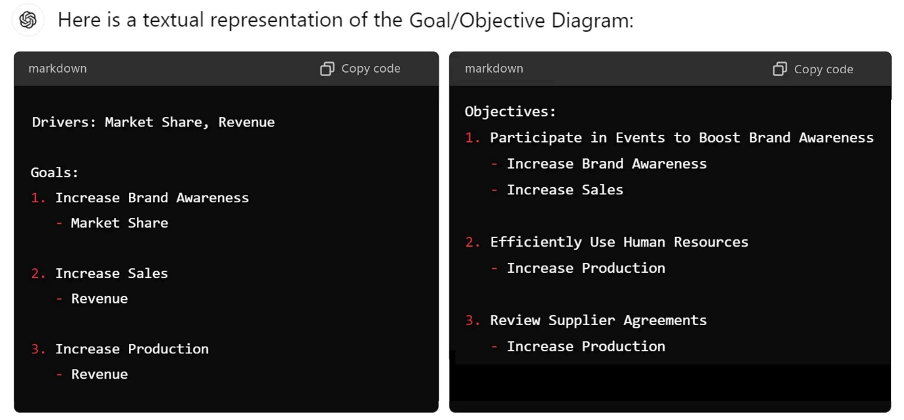Click the left 'markdown' language label
Image resolution: width=904 pixels, height=420 pixels.
(x=58, y=69)
